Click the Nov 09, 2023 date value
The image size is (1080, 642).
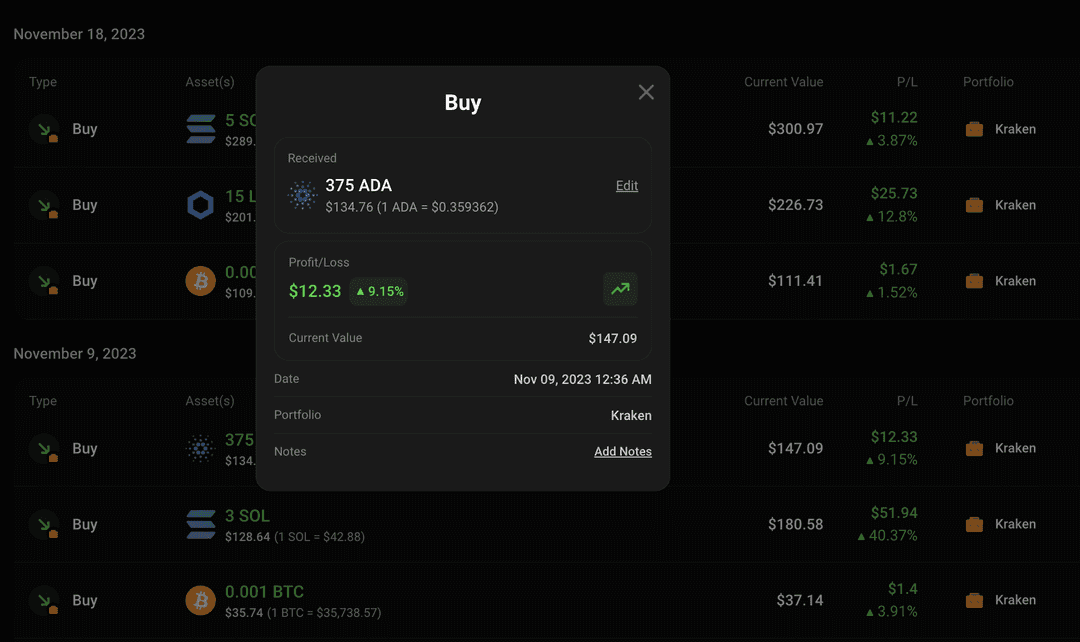[581, 379]
